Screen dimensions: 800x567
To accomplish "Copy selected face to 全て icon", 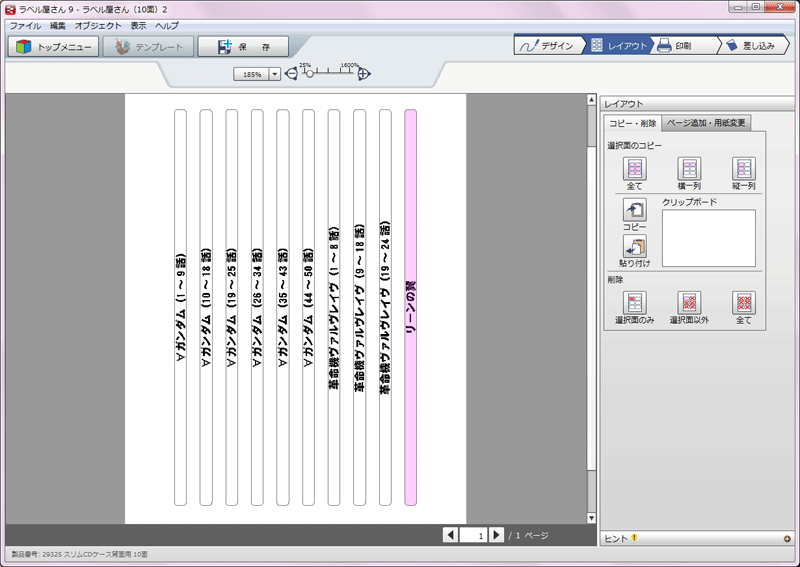I will pos(635,168).
